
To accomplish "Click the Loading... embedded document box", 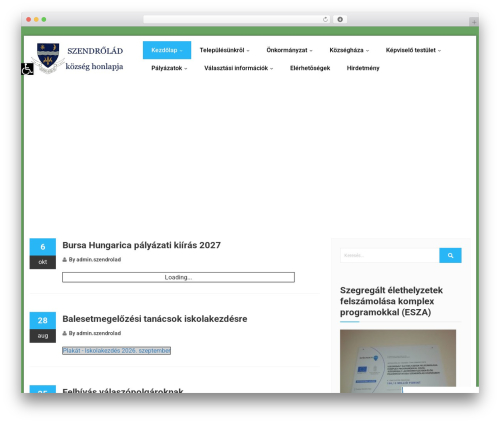I will point(178,277).
